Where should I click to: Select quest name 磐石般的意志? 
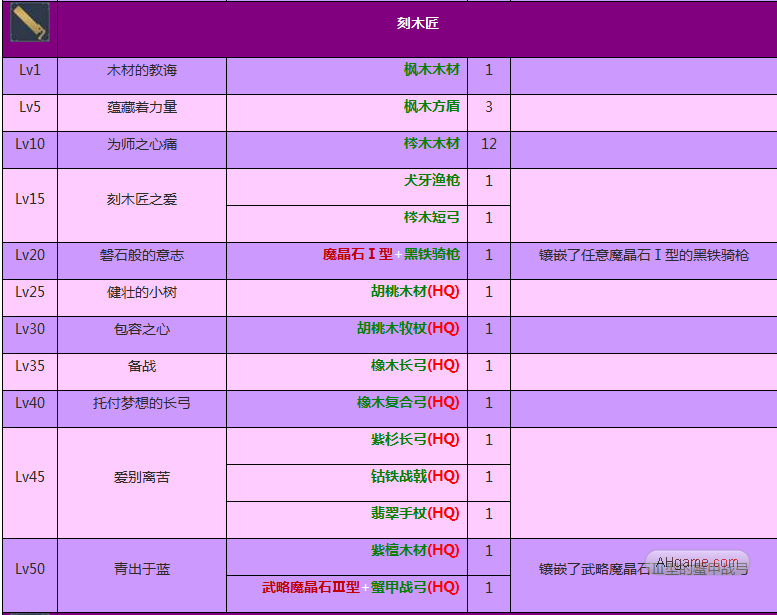click(142, 255)
